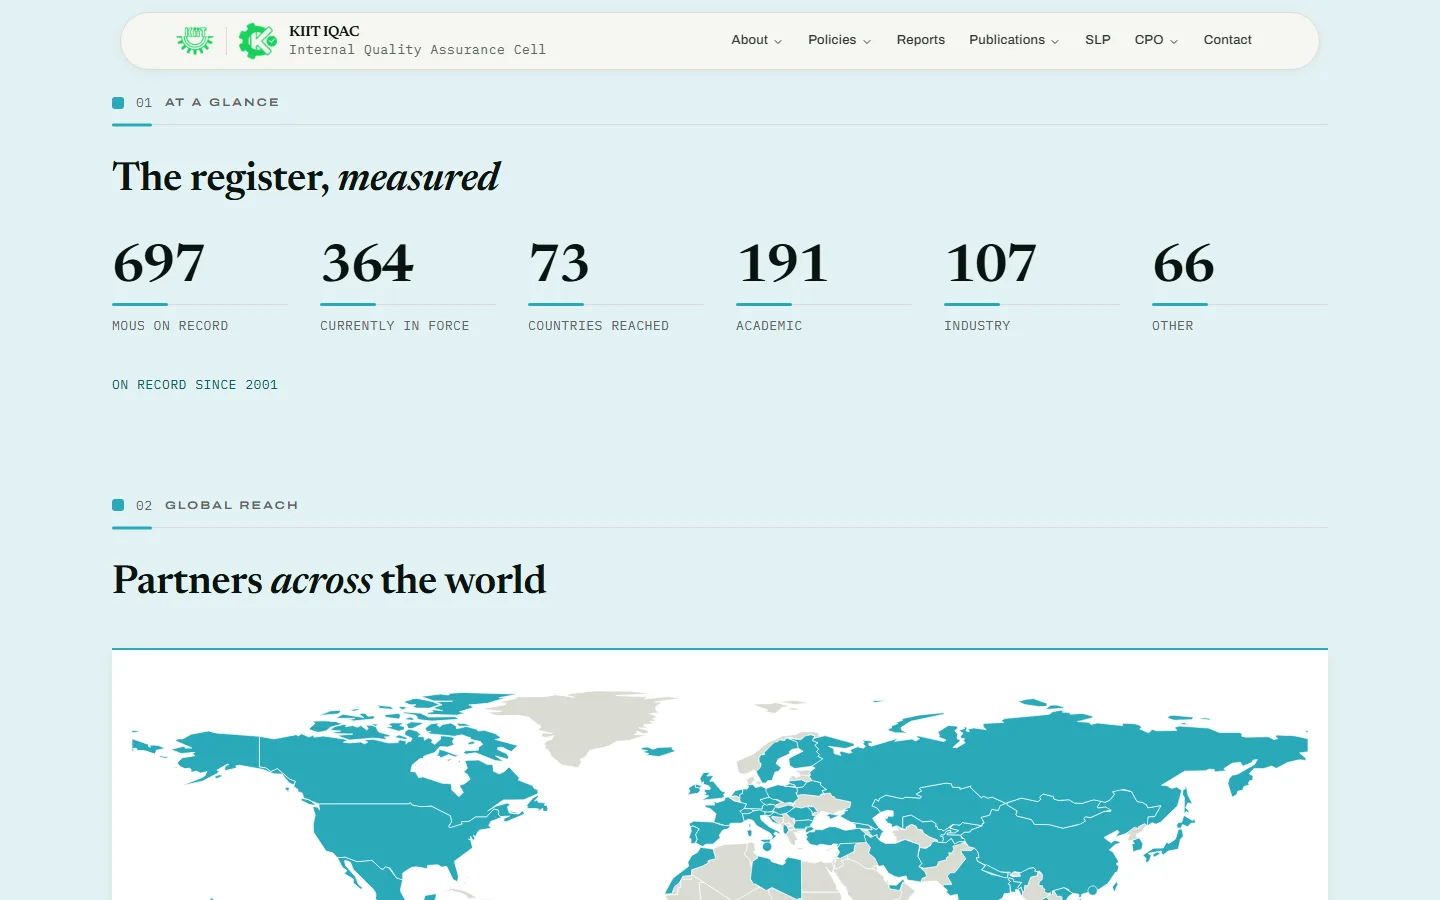Select the 697 MoUs figure
Viewport: 1440px width, 900px height.
pyautogui.click(x=159, y=263)
